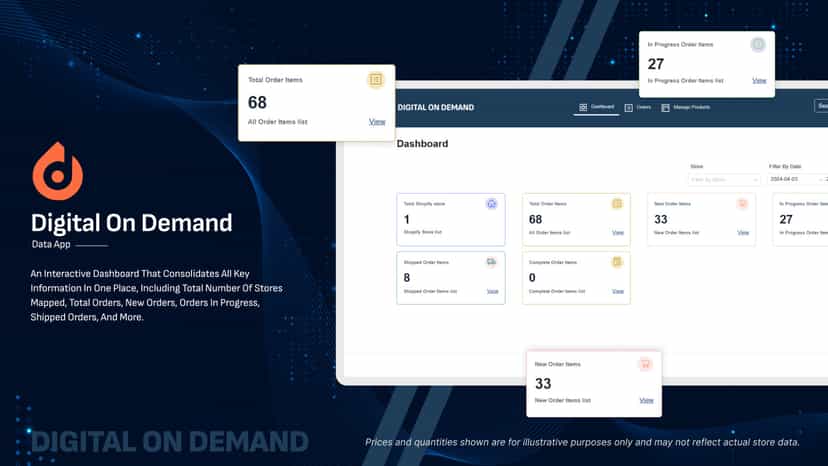This screenshot has height=466, width=828.
Task: Click the Total Shopify store card icon
Action: (491, 204)
